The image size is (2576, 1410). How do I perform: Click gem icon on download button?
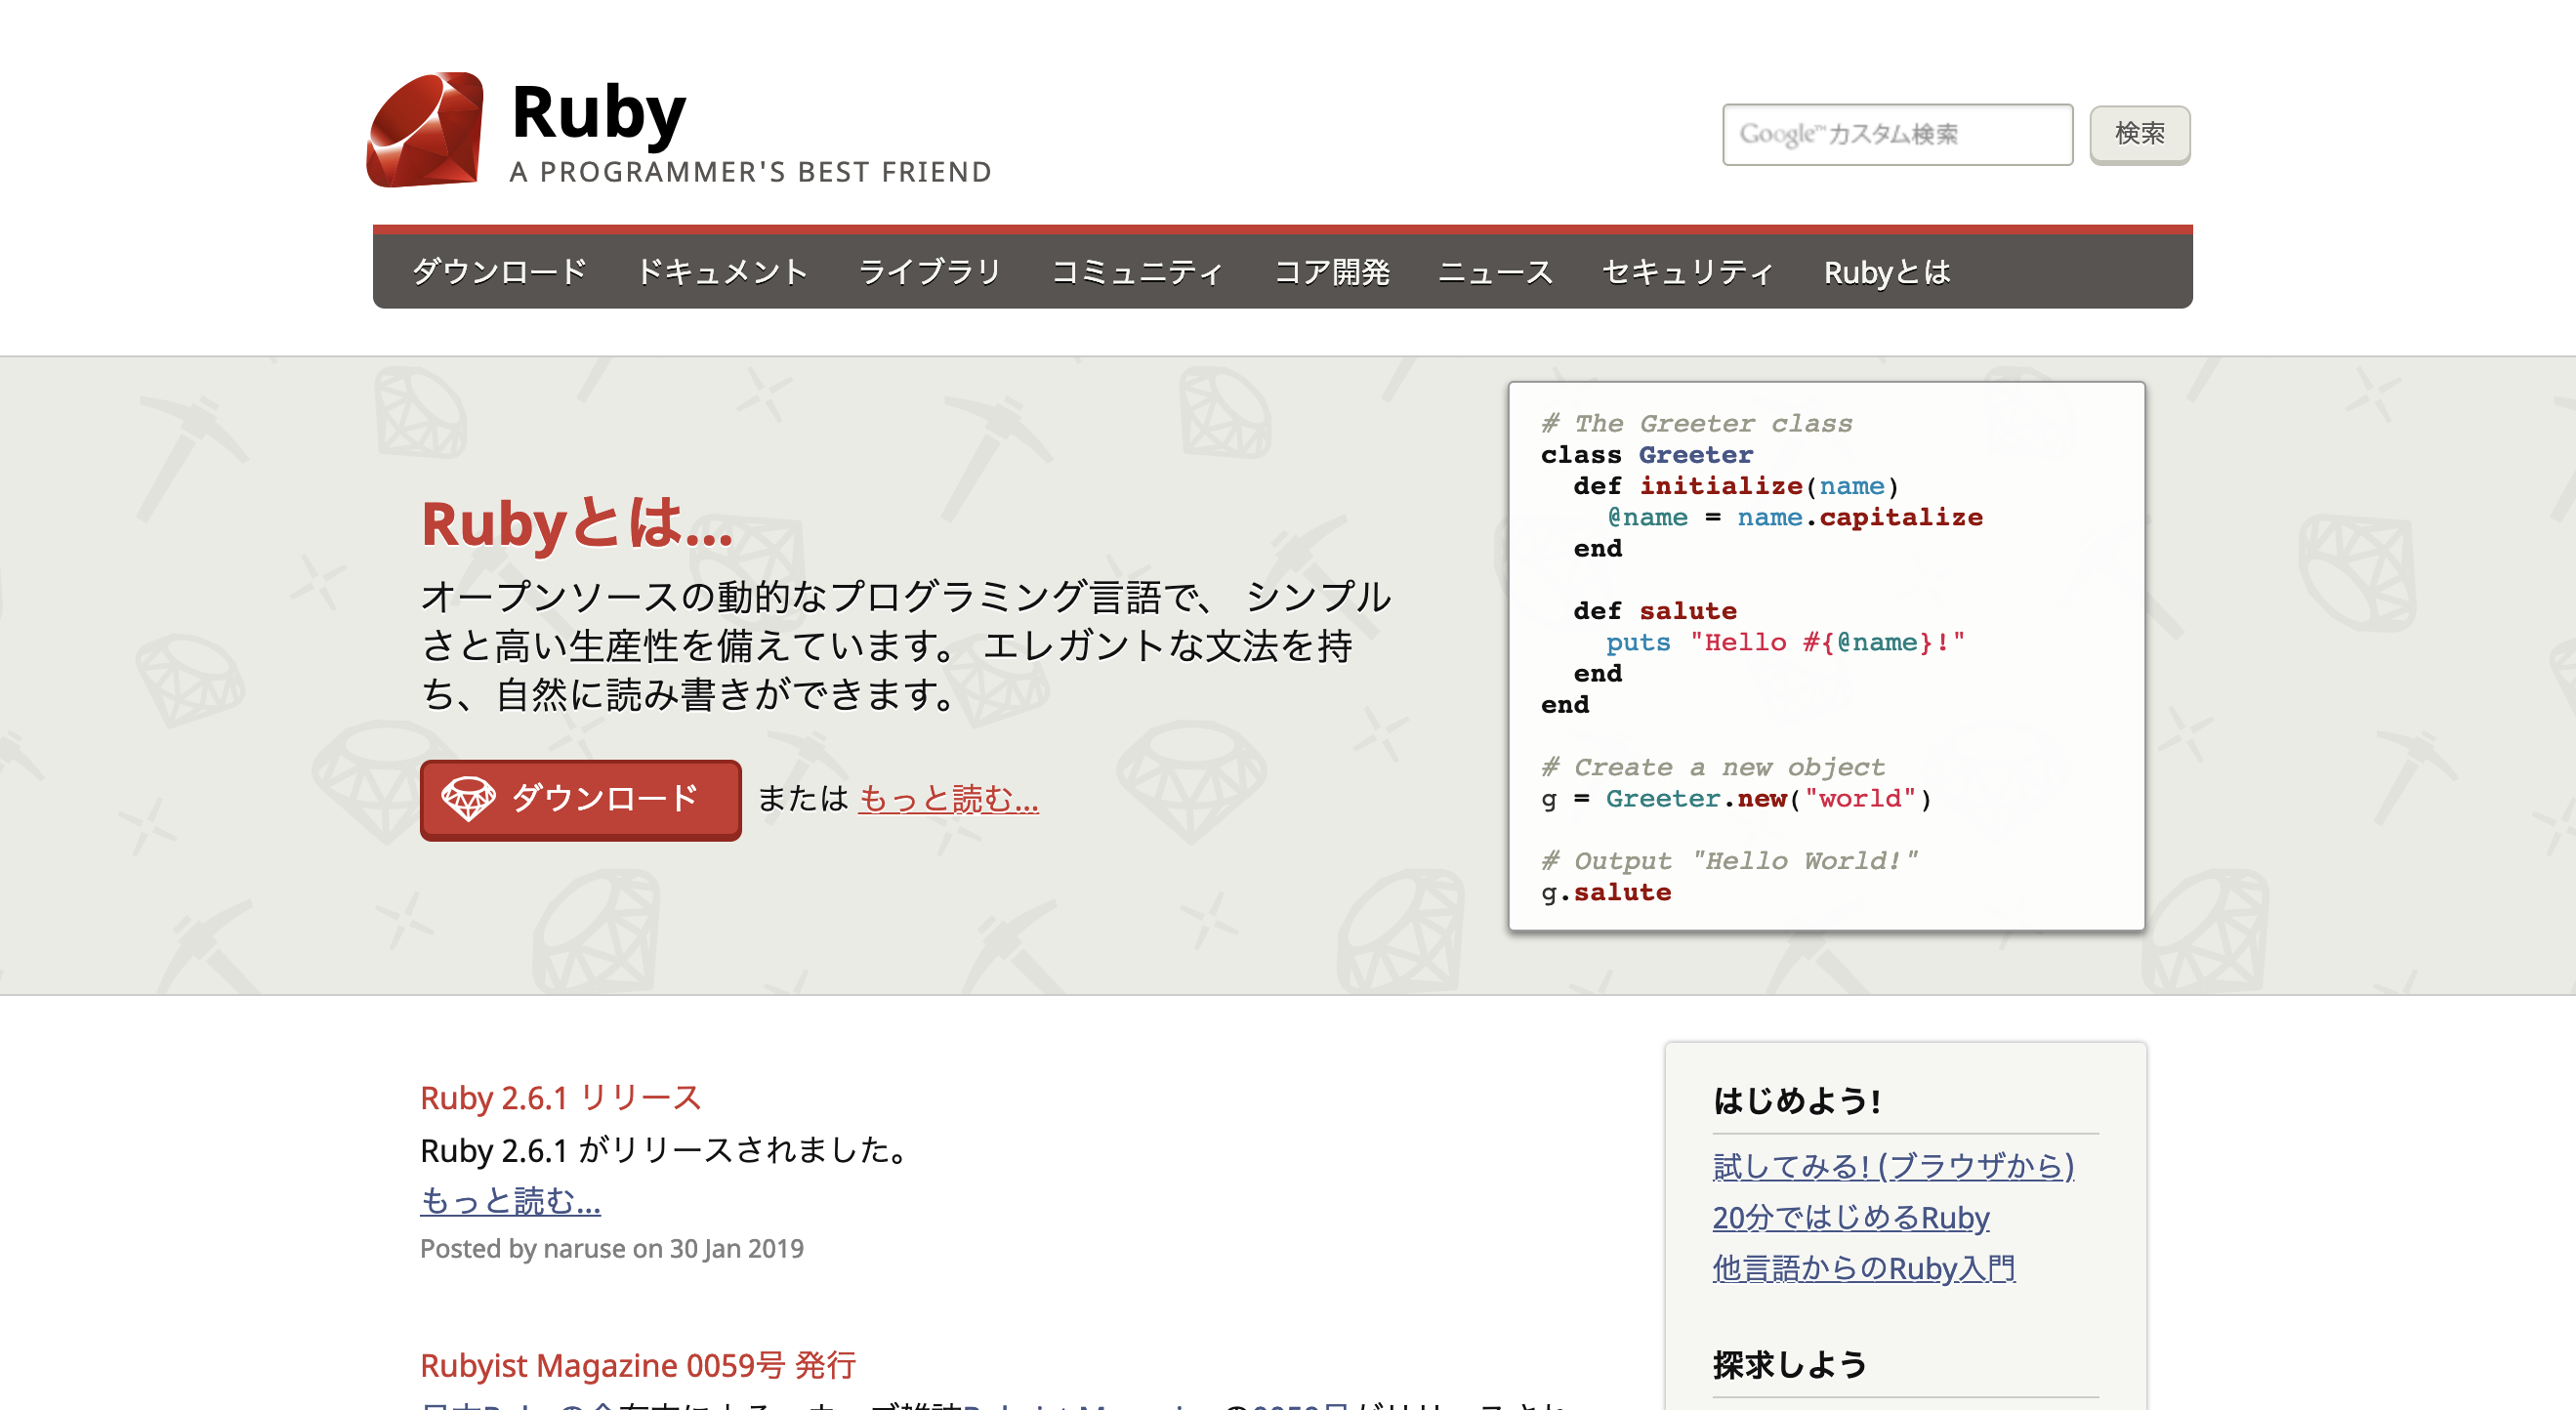click(x=468, y=799)
